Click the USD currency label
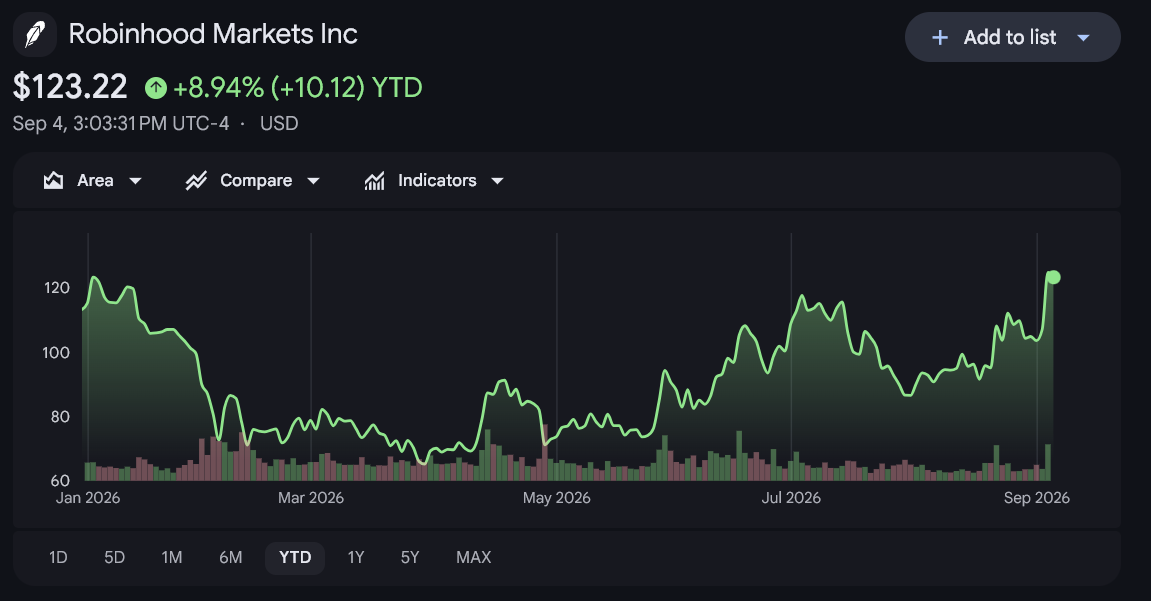 (279, 123)
